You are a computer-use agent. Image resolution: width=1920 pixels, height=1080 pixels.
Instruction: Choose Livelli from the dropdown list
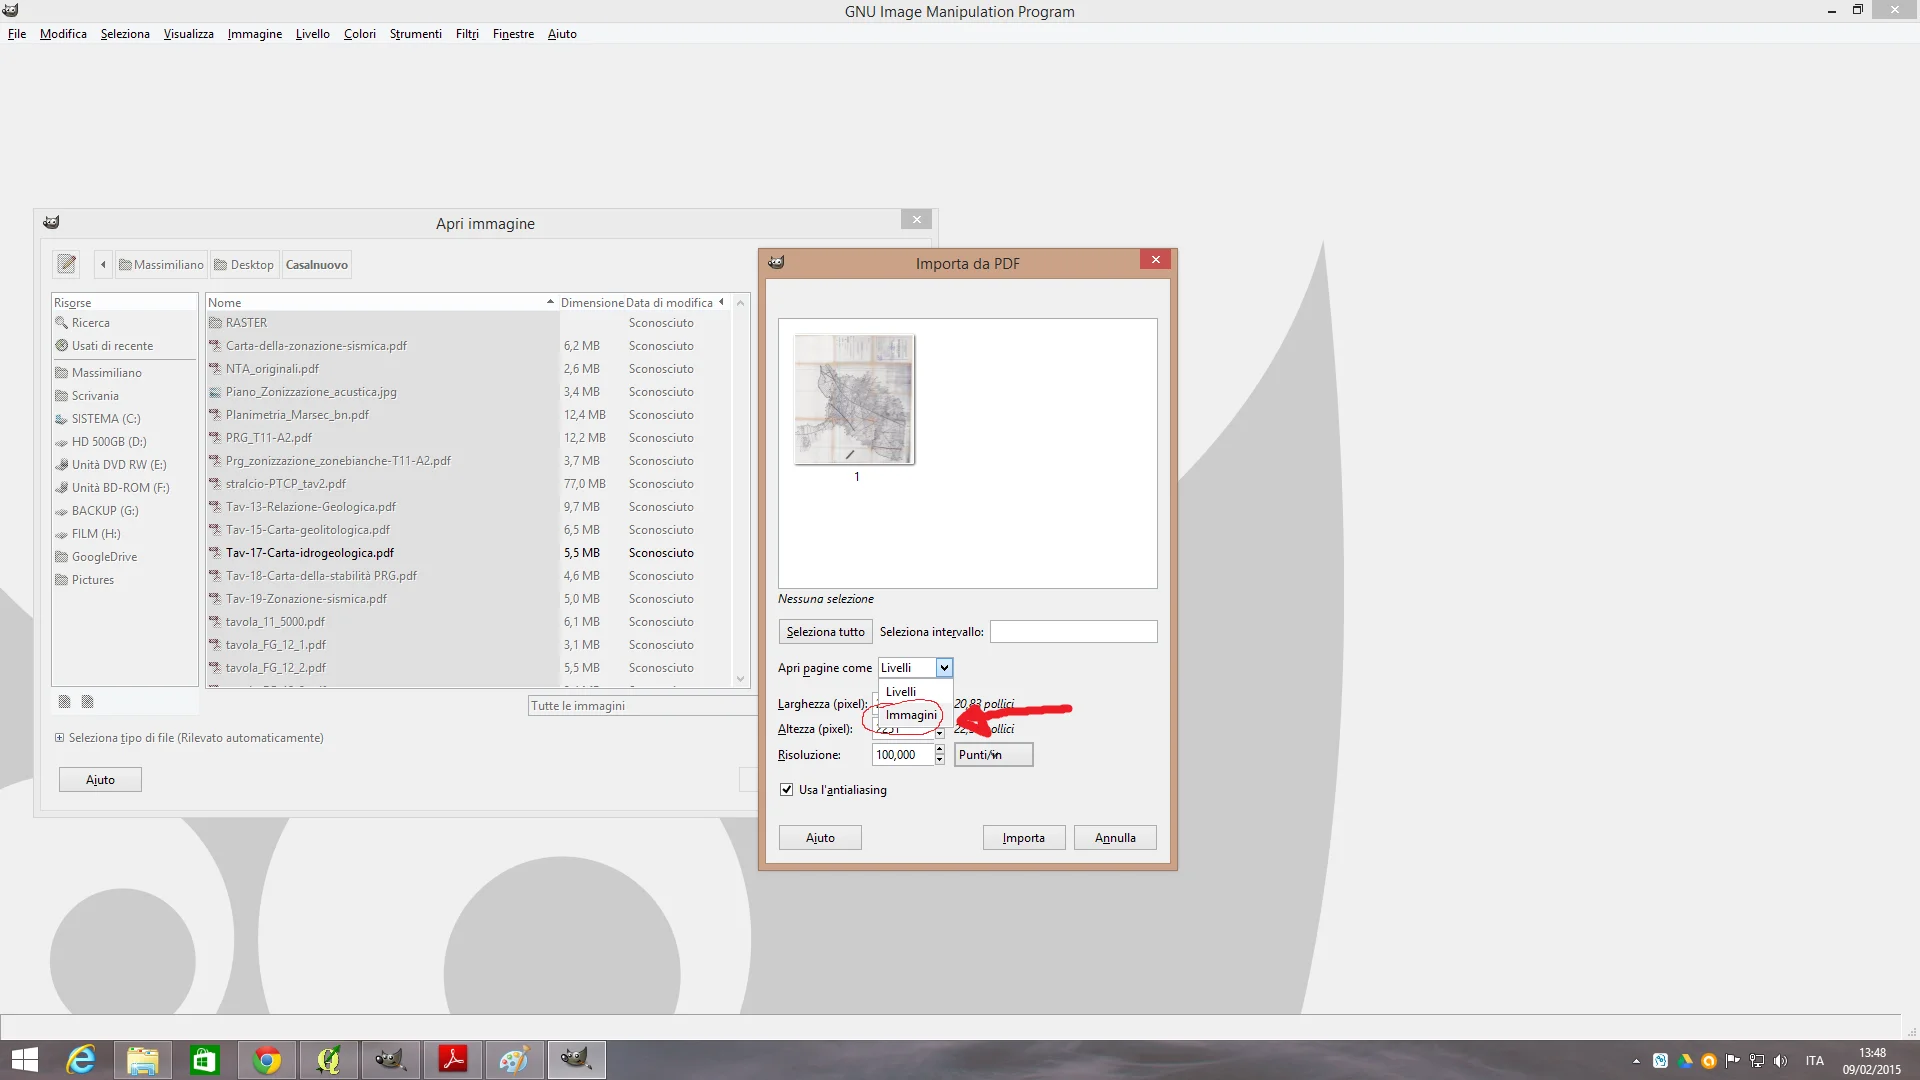pos(900,692)
